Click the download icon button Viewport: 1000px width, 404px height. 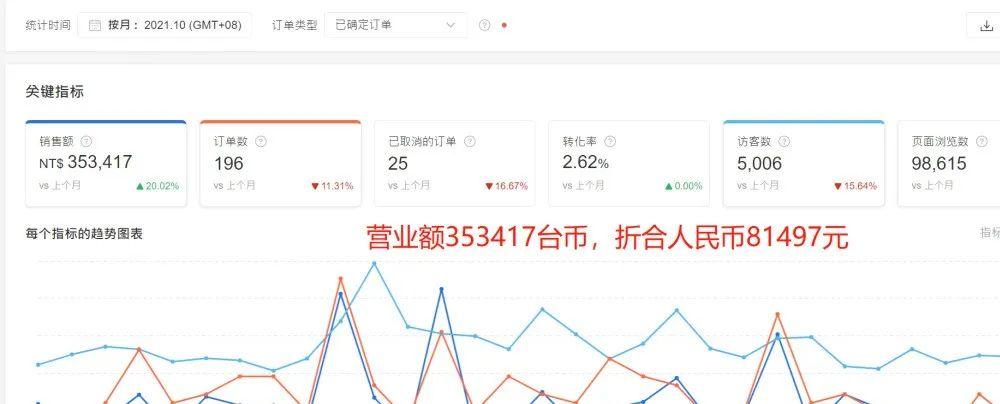987,26
